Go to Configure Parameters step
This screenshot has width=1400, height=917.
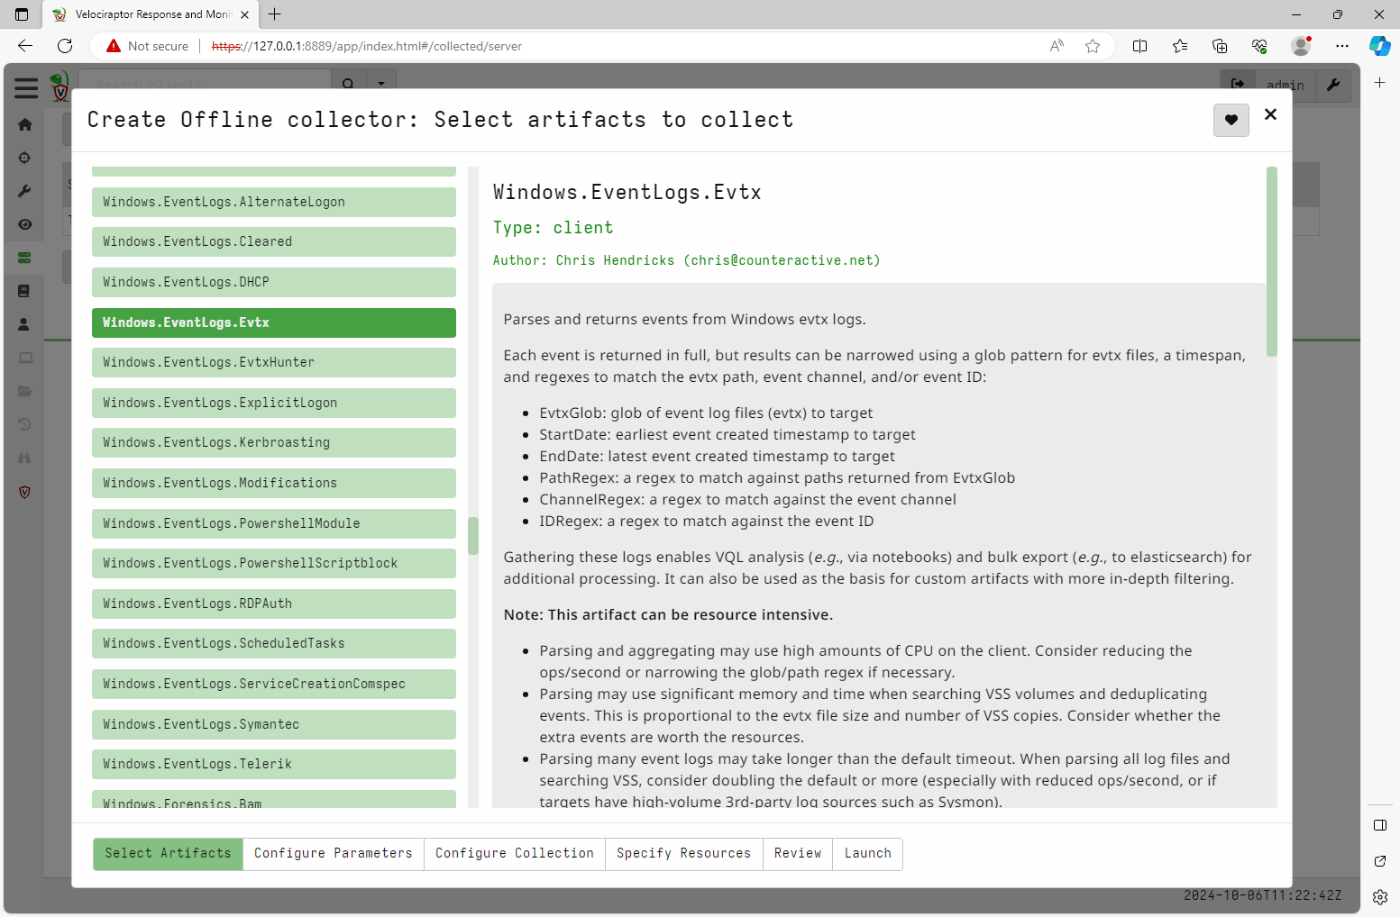333,854
